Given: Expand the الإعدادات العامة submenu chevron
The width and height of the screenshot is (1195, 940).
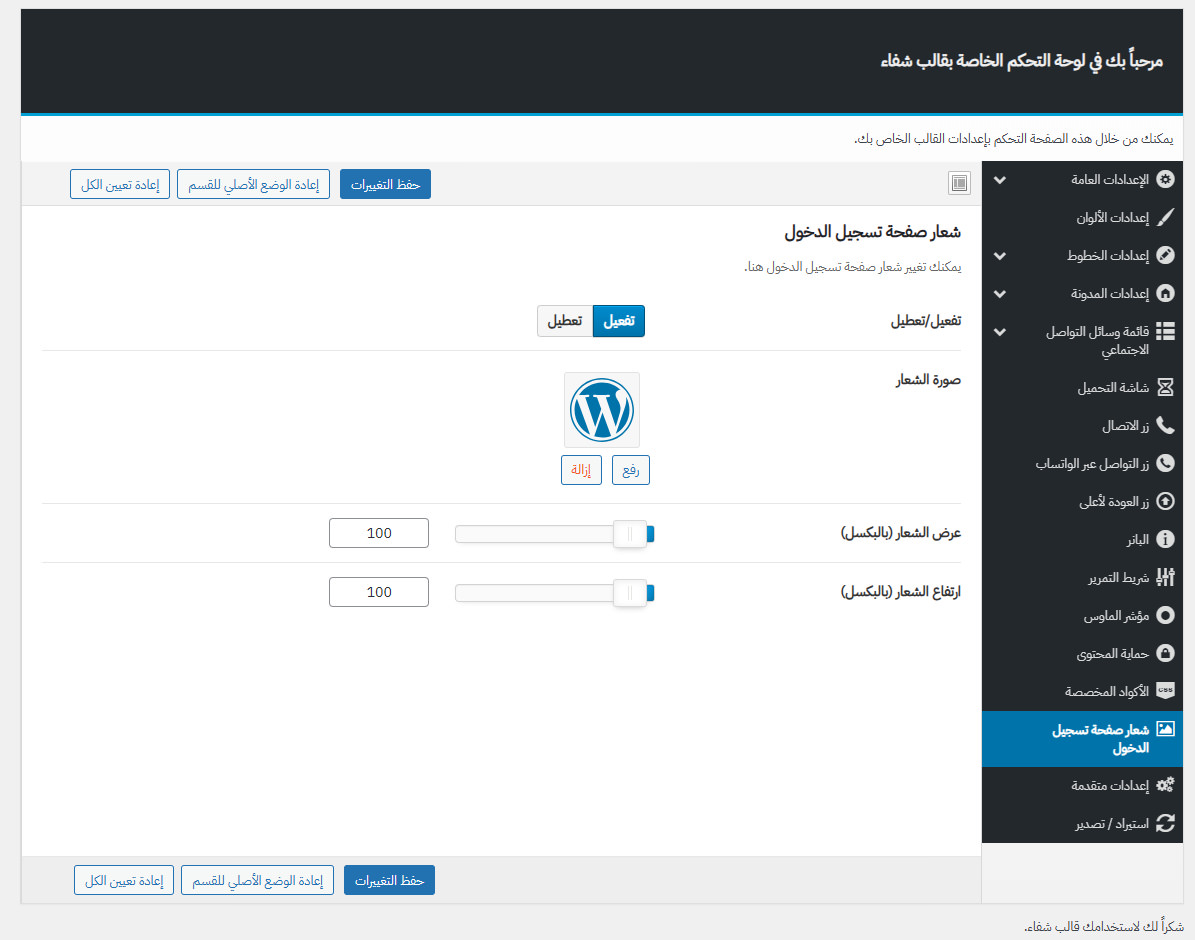Looking at the screenshot, I should tap(999, 180).
